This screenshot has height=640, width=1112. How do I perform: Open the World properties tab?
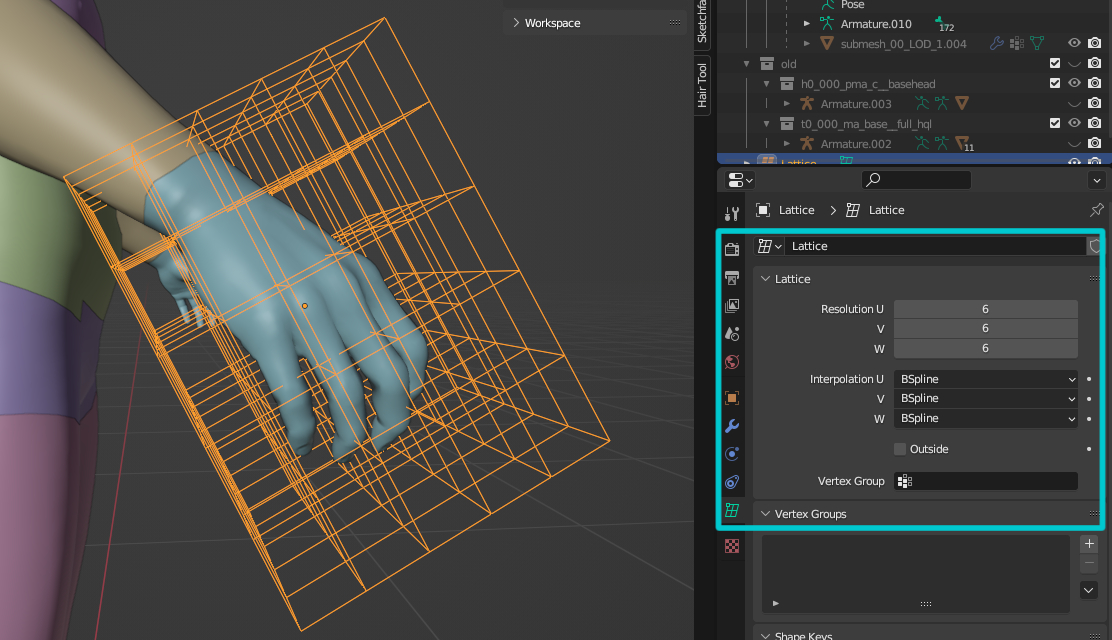tap(732, 362)
